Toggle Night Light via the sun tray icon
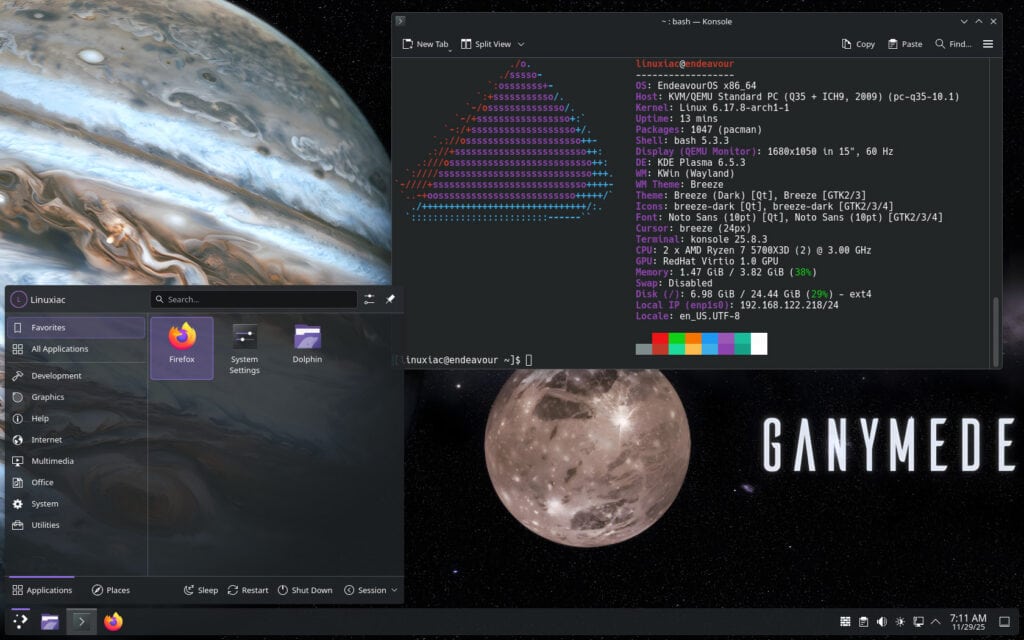Screen dimensions: 1024x640 point(900,621)
